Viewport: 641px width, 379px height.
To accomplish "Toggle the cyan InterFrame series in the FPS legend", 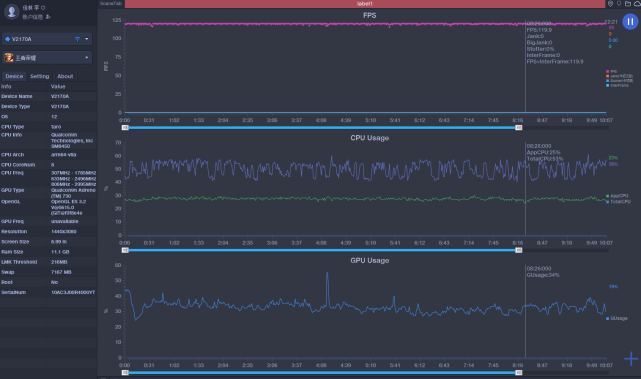I will (617, 85).
